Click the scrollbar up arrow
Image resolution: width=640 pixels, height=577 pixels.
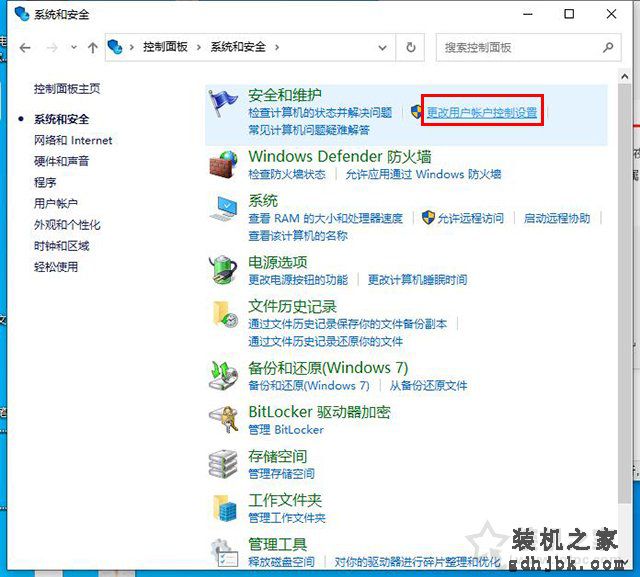point(624,76)
